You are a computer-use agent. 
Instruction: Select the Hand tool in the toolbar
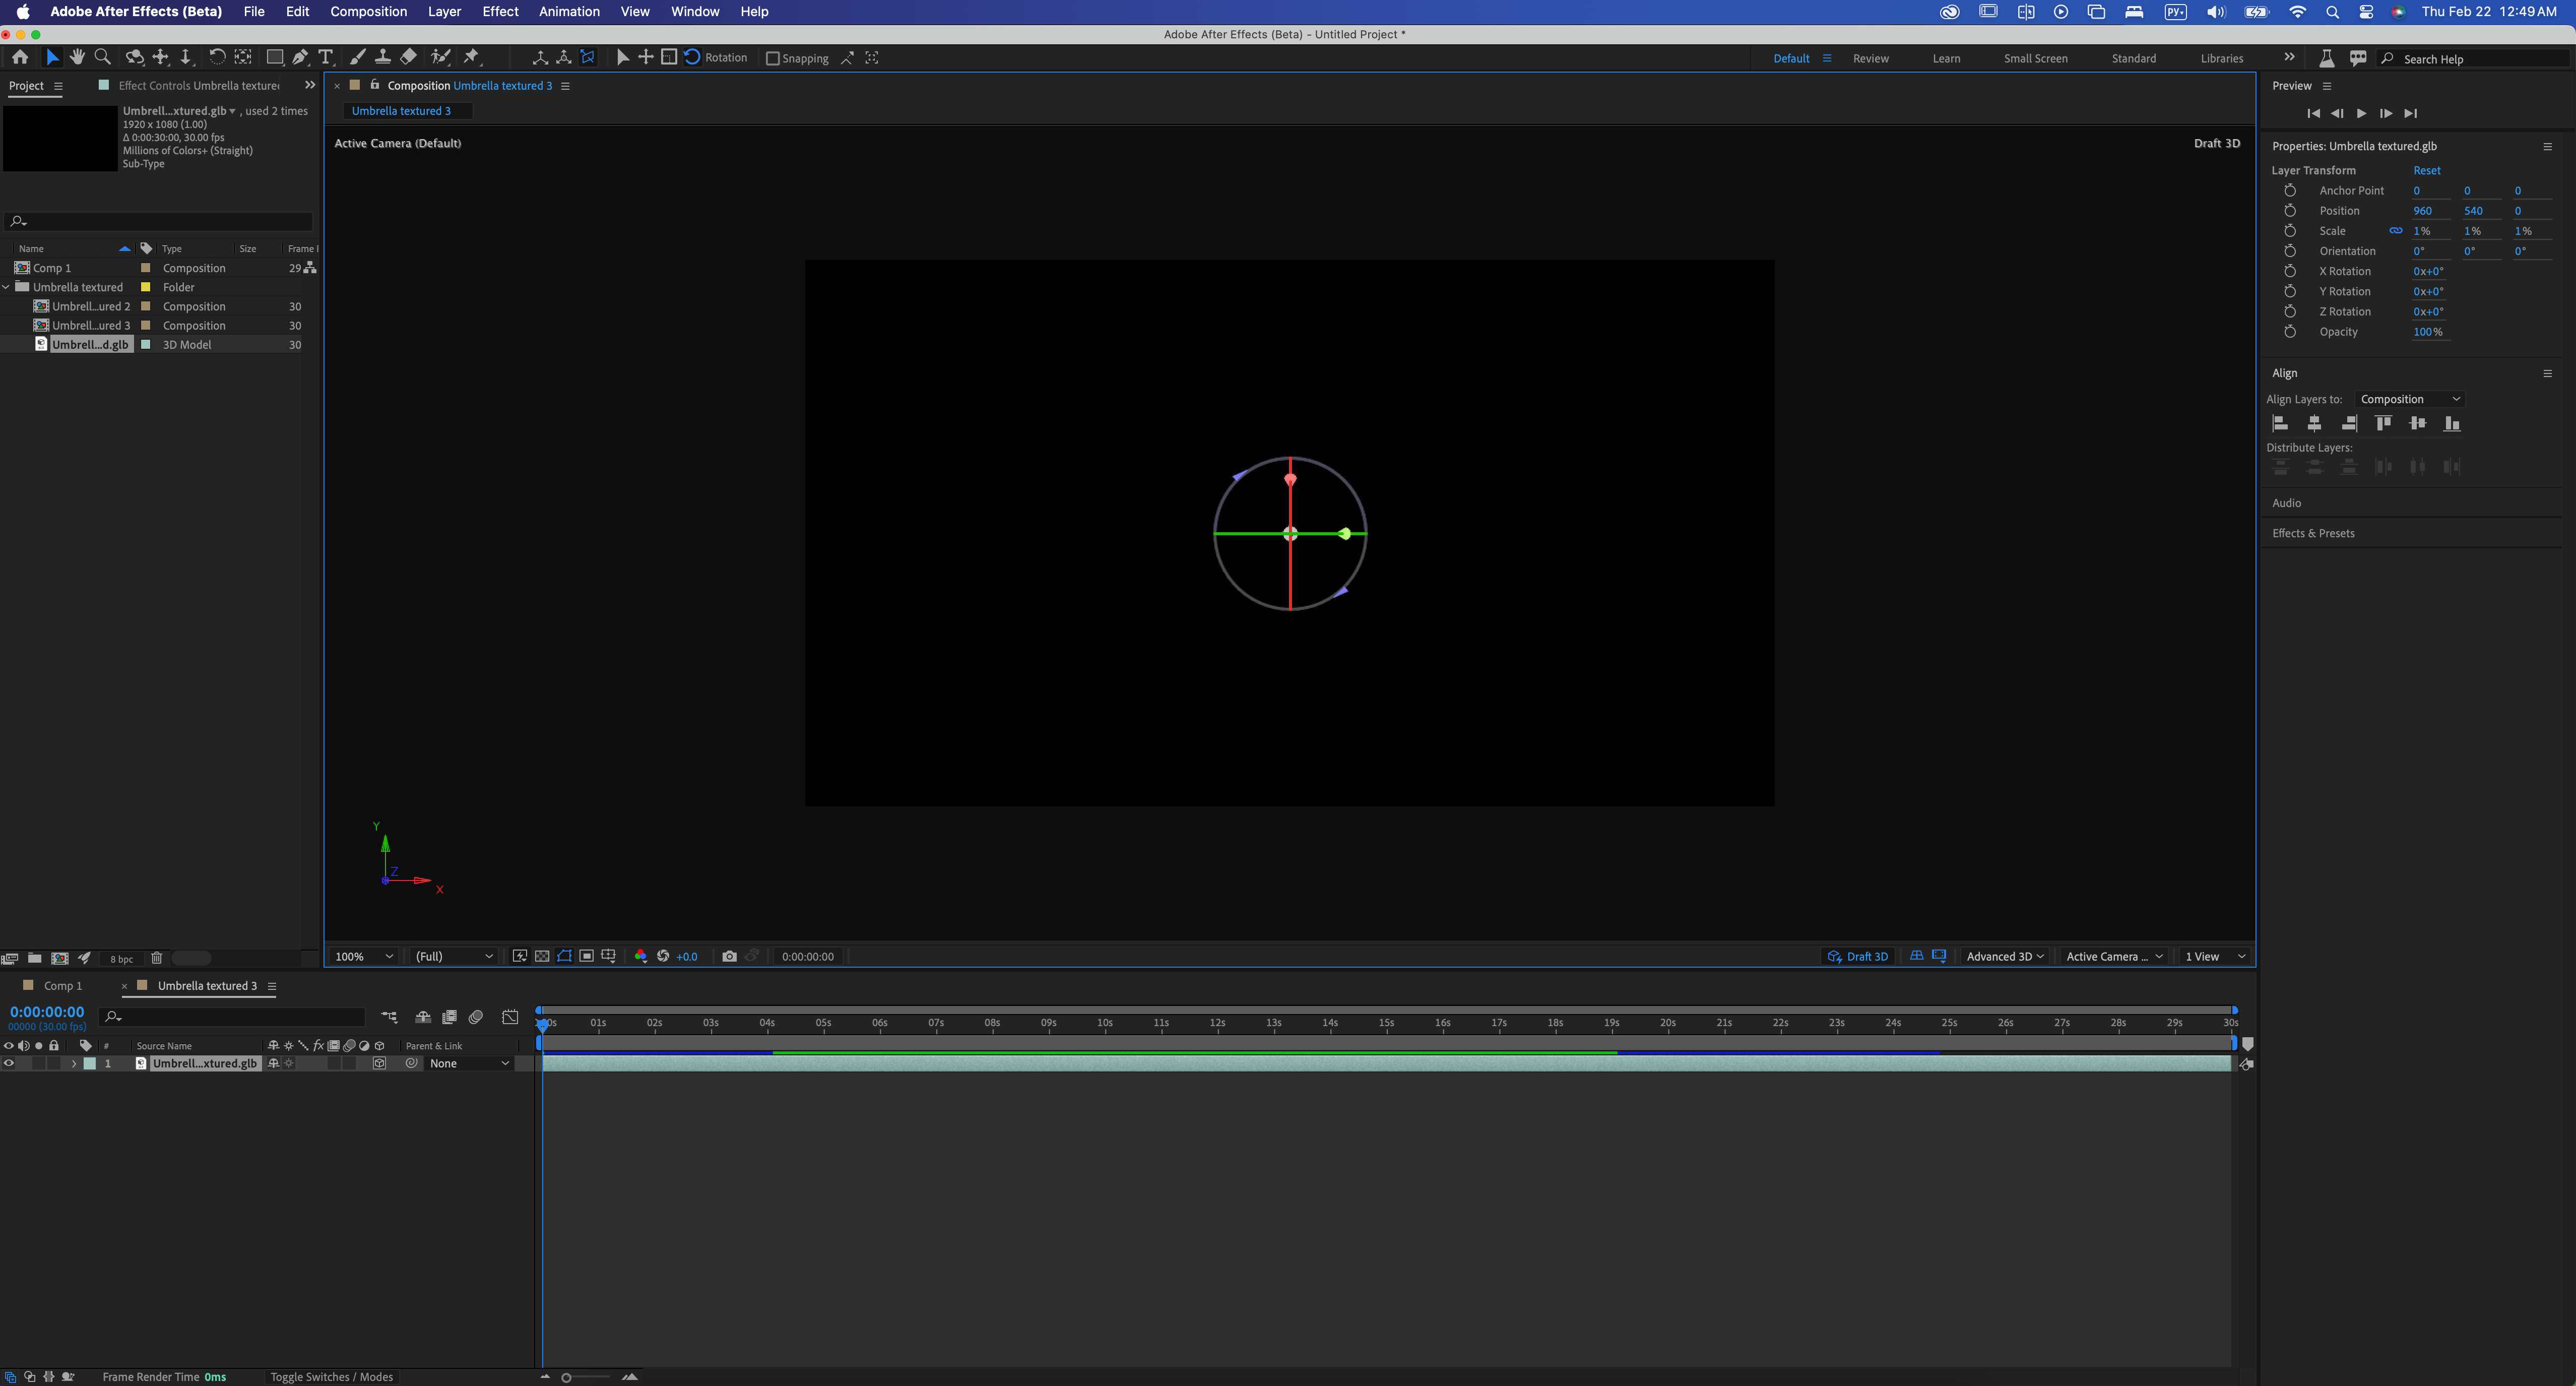pyautogui.click(x=77, y=57)
